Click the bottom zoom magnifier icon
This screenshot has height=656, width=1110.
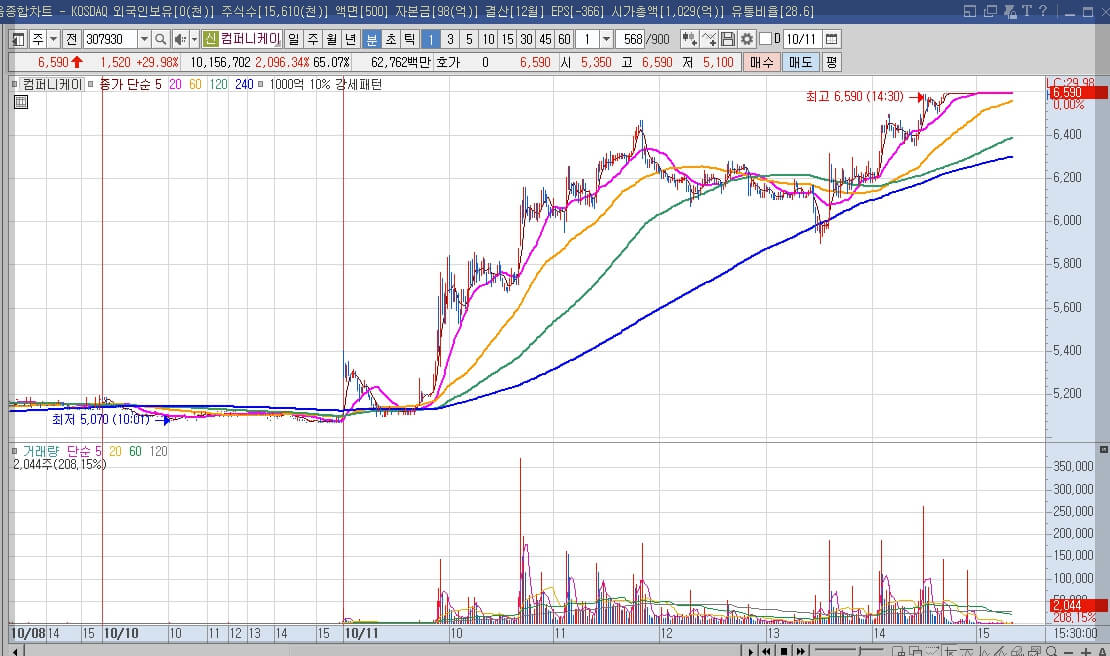tap(1052, 652)
